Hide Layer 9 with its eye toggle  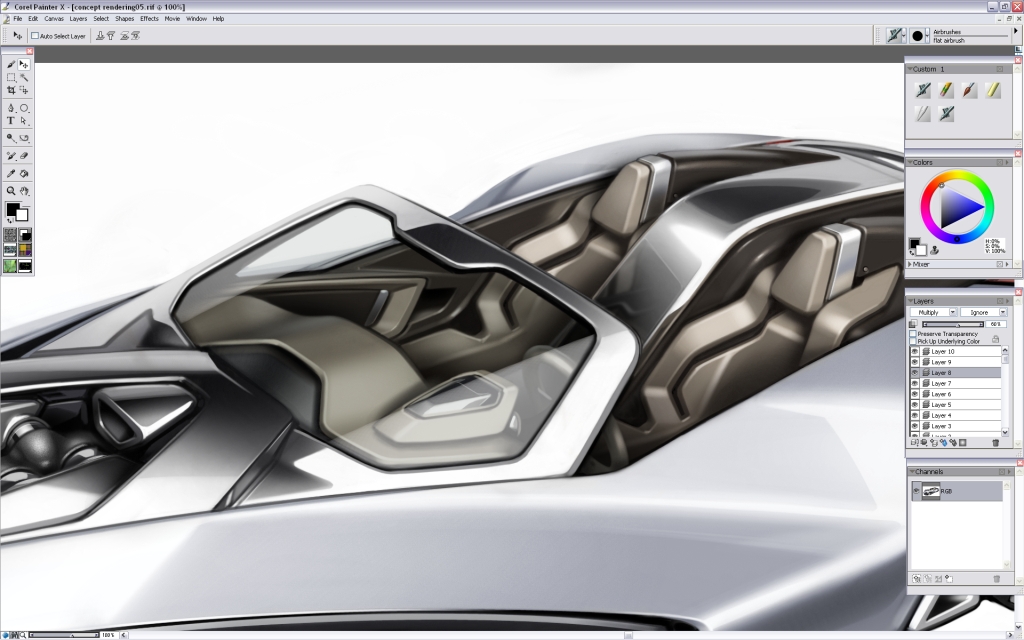(914, 361)
